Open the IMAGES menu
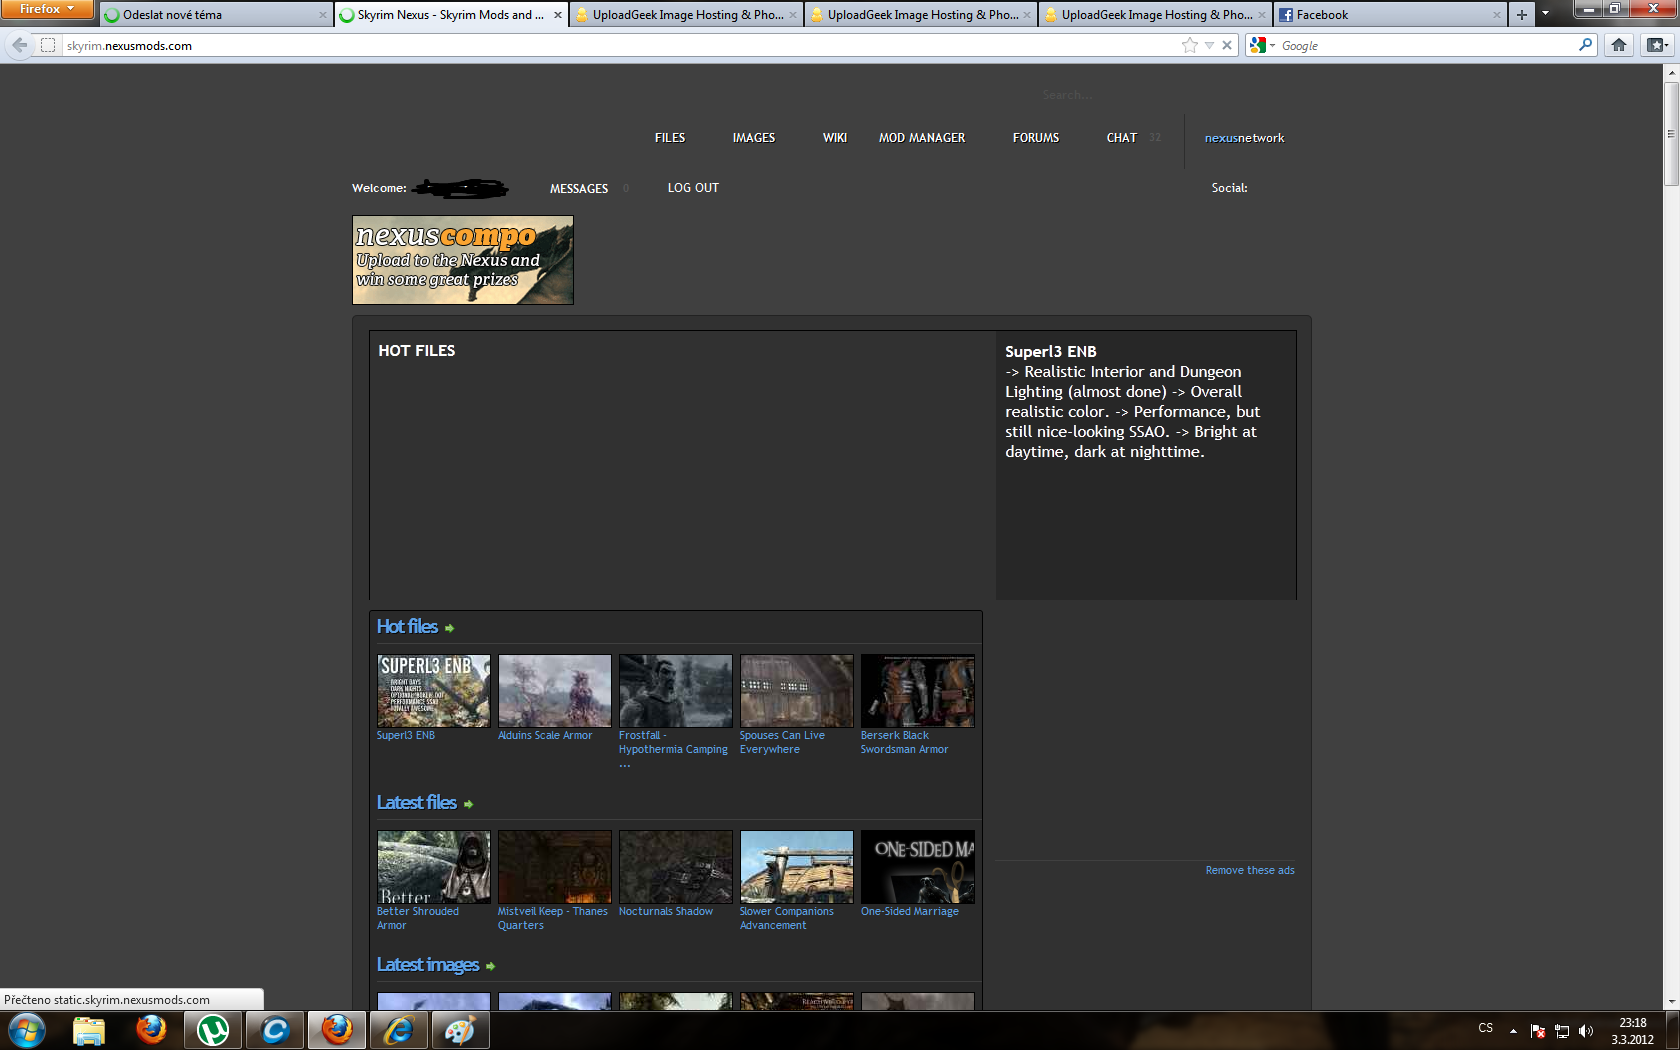1680x1050 pixels. (x=754, y=138)
